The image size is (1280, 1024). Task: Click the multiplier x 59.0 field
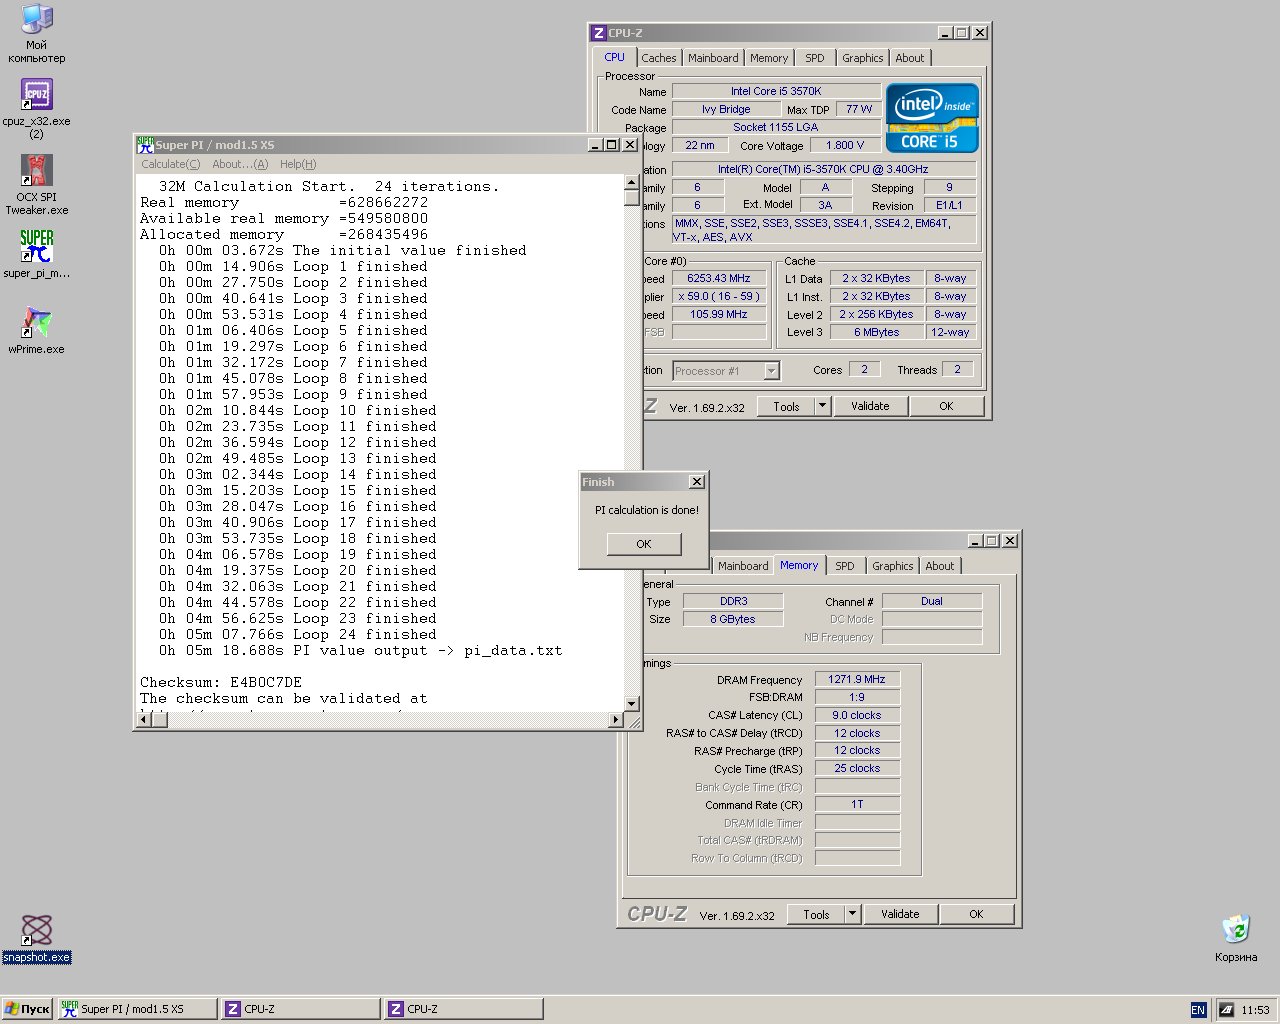718,296
